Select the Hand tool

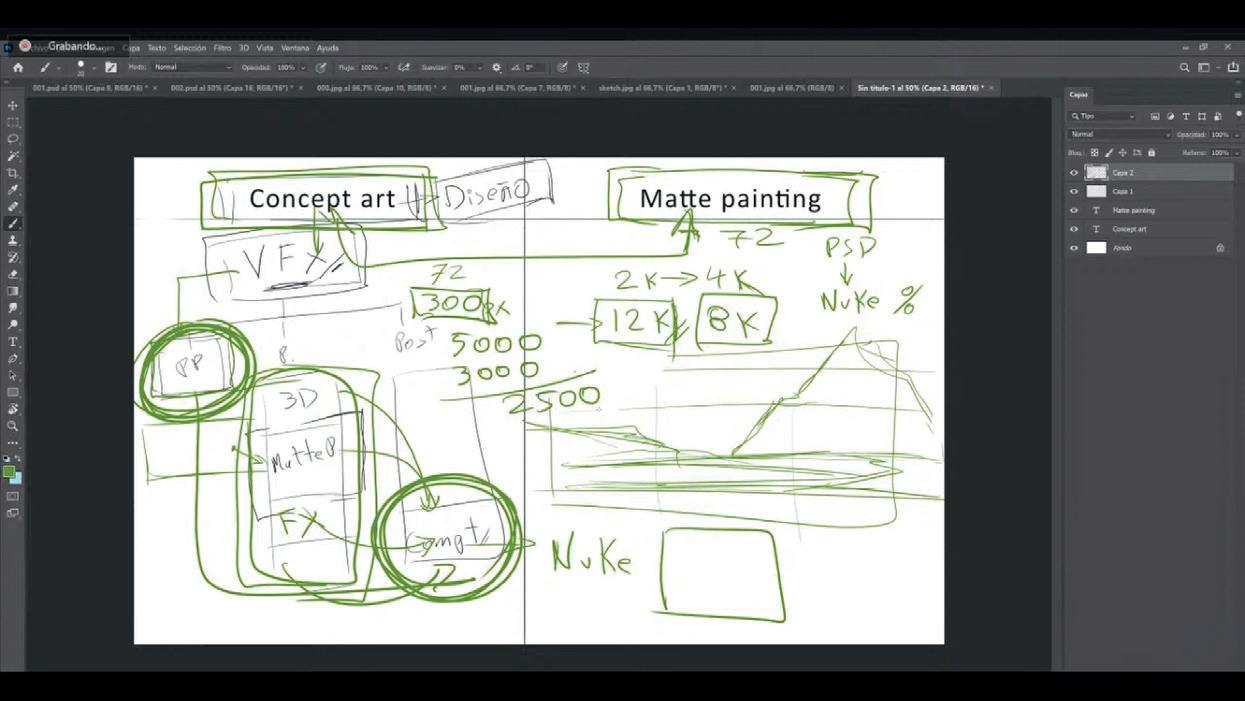pyautogui.click(x=13, y=409)
